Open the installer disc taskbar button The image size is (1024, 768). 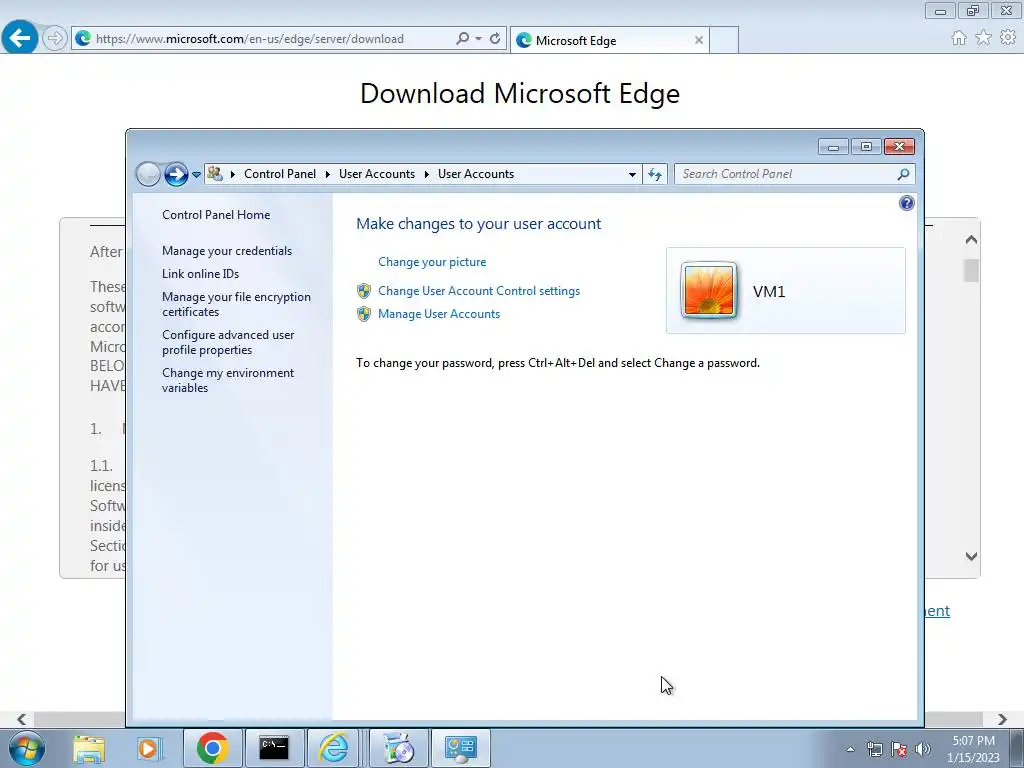pos(399,748)
